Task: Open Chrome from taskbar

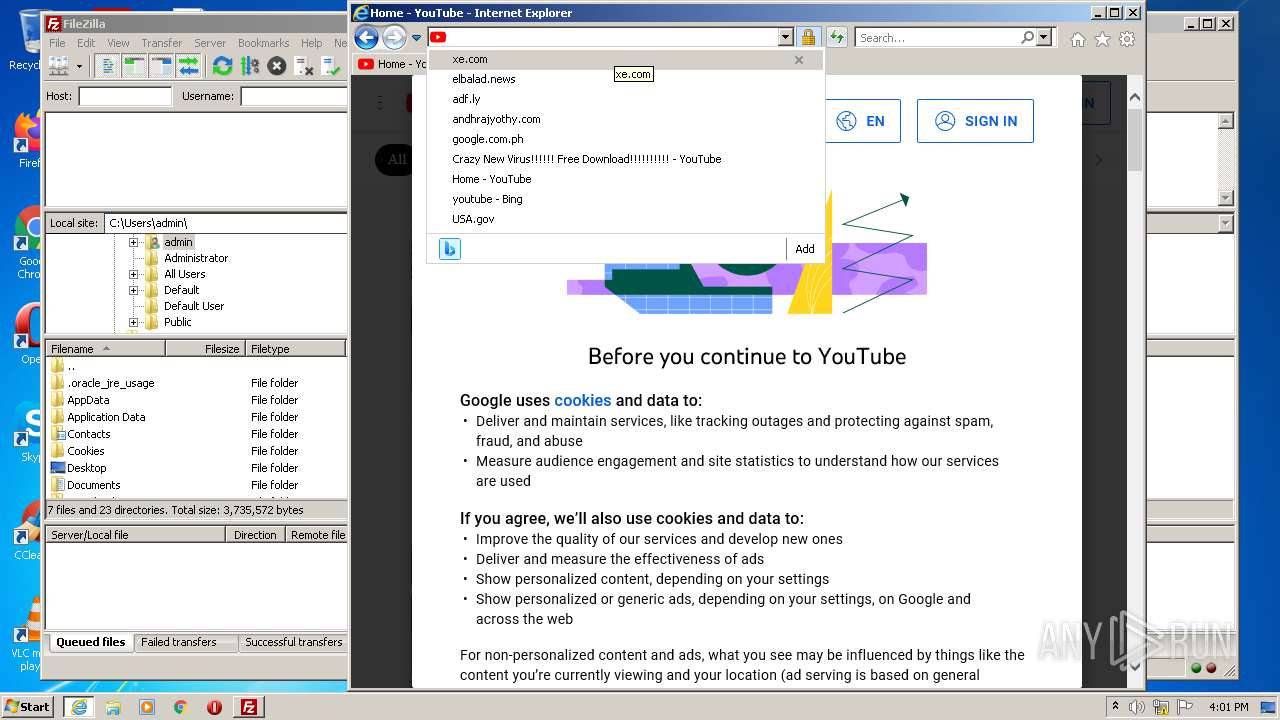Action: [x=180, y=707]
